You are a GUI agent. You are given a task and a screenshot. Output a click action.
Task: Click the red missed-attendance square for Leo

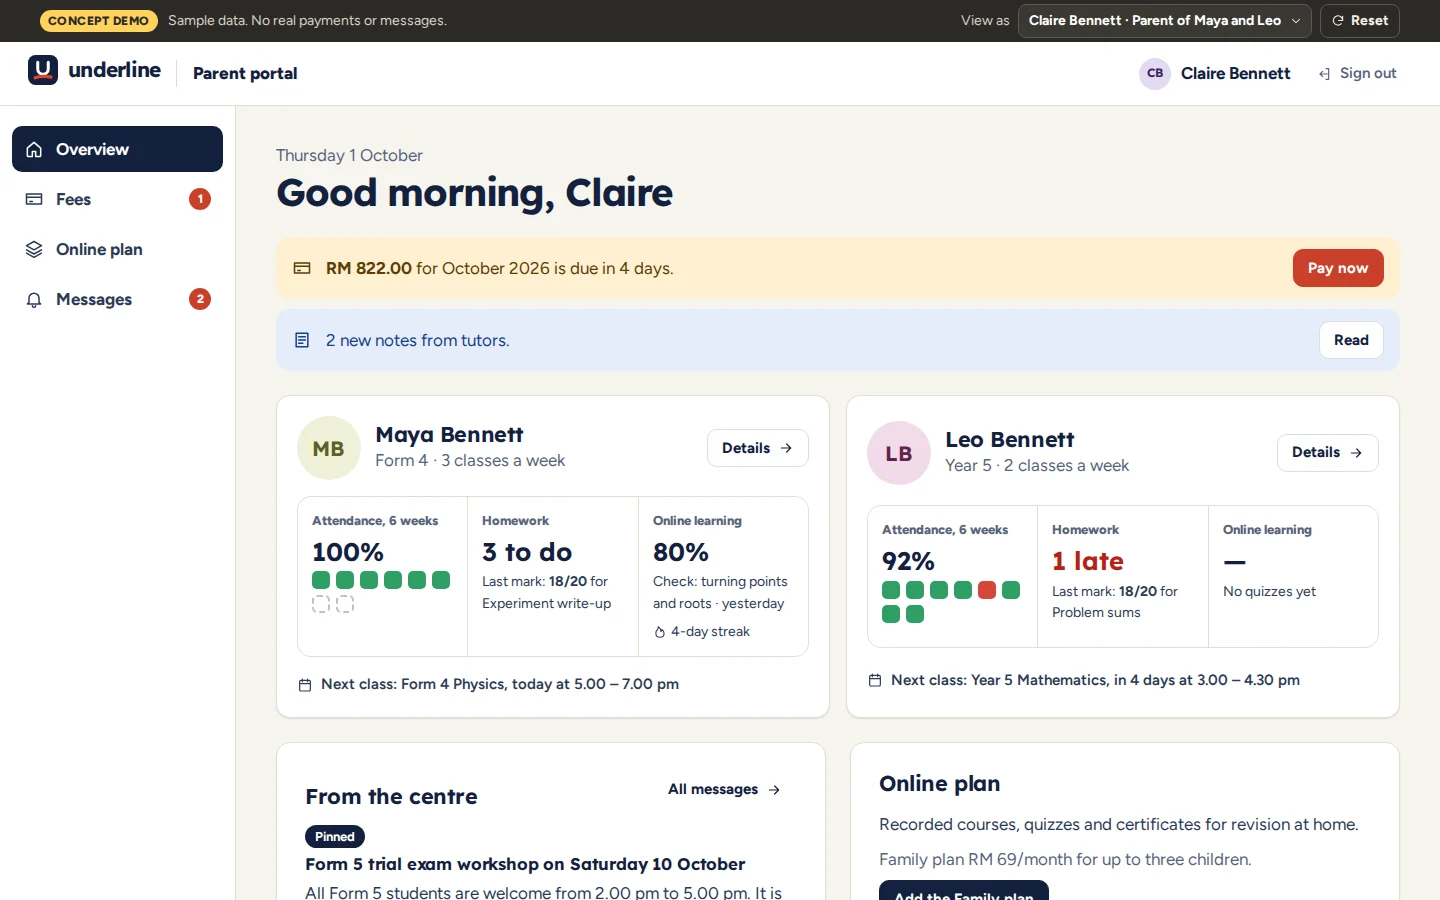(x=987, y=590)
